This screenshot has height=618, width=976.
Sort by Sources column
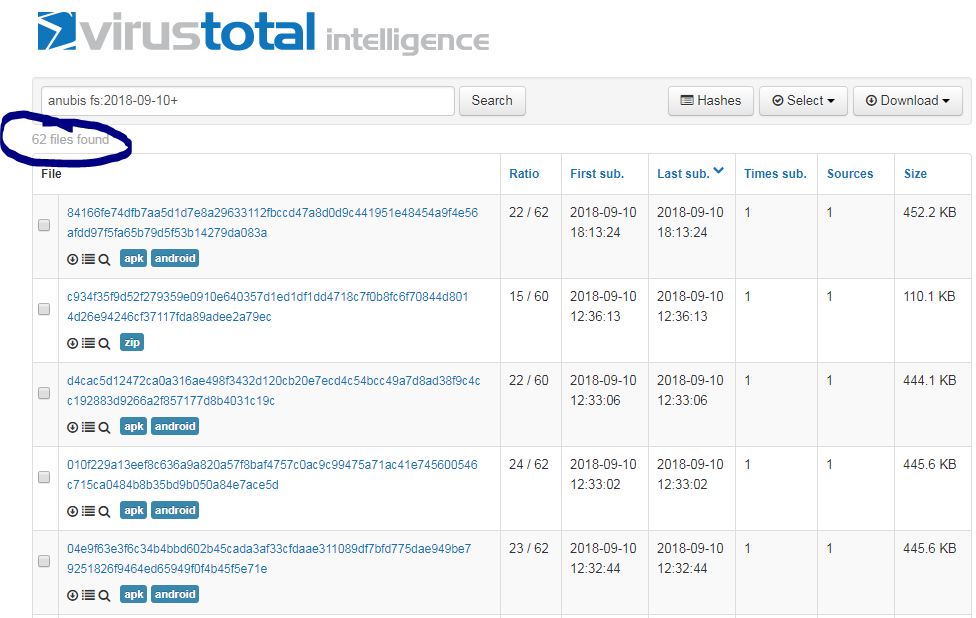(850, 174)
